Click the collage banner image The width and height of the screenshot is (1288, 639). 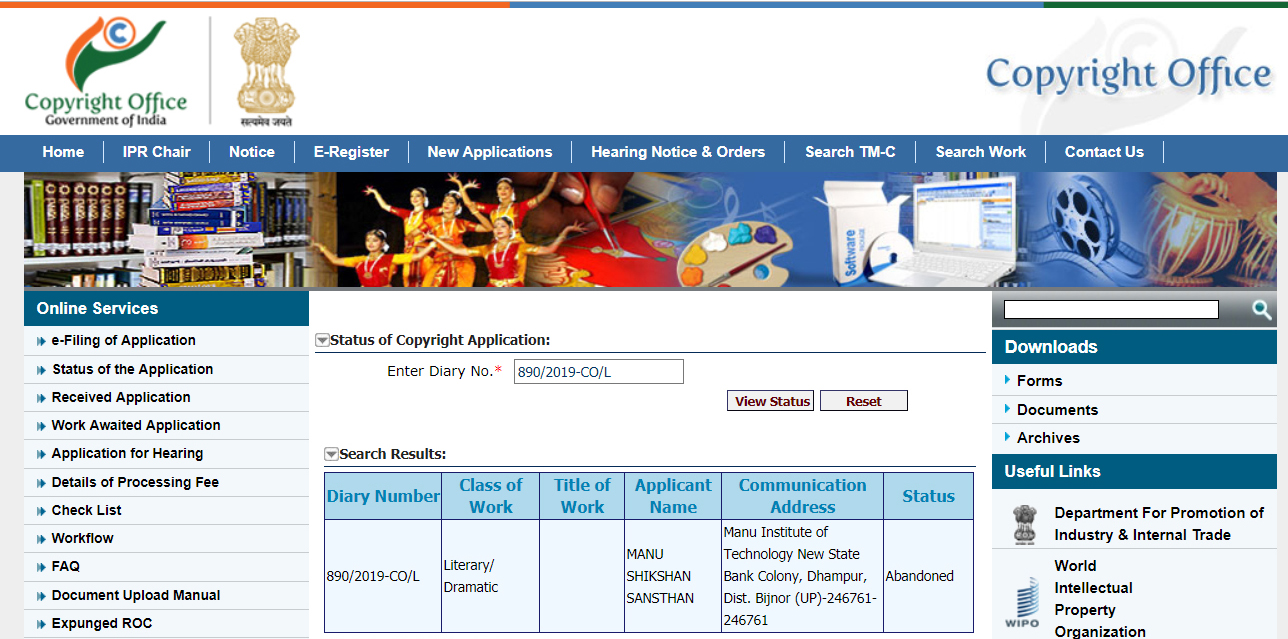[x=650, y=230]
